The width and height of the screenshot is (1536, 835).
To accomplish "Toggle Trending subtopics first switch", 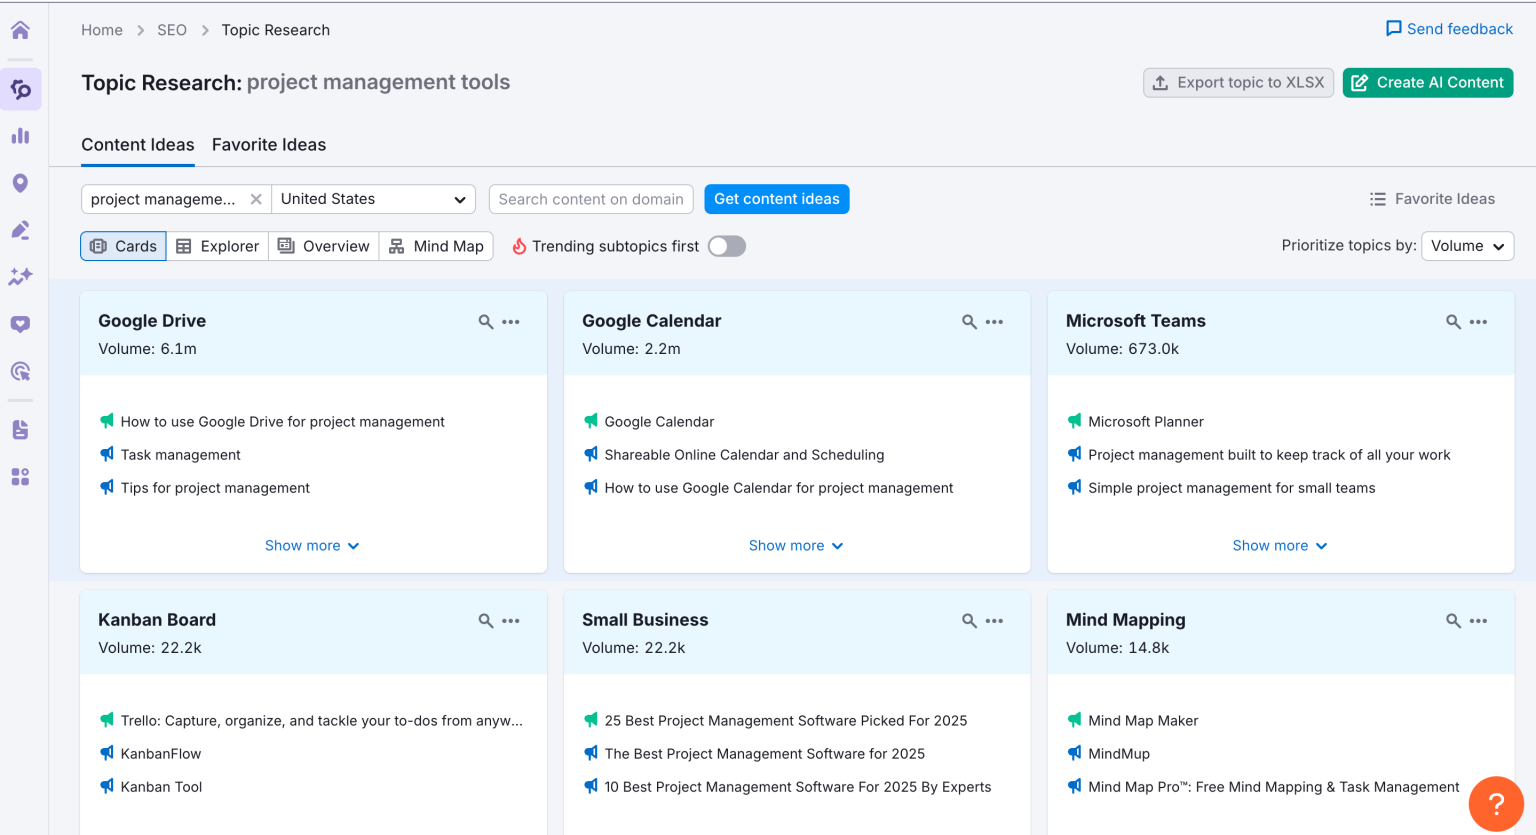I will tap(727, 246).
